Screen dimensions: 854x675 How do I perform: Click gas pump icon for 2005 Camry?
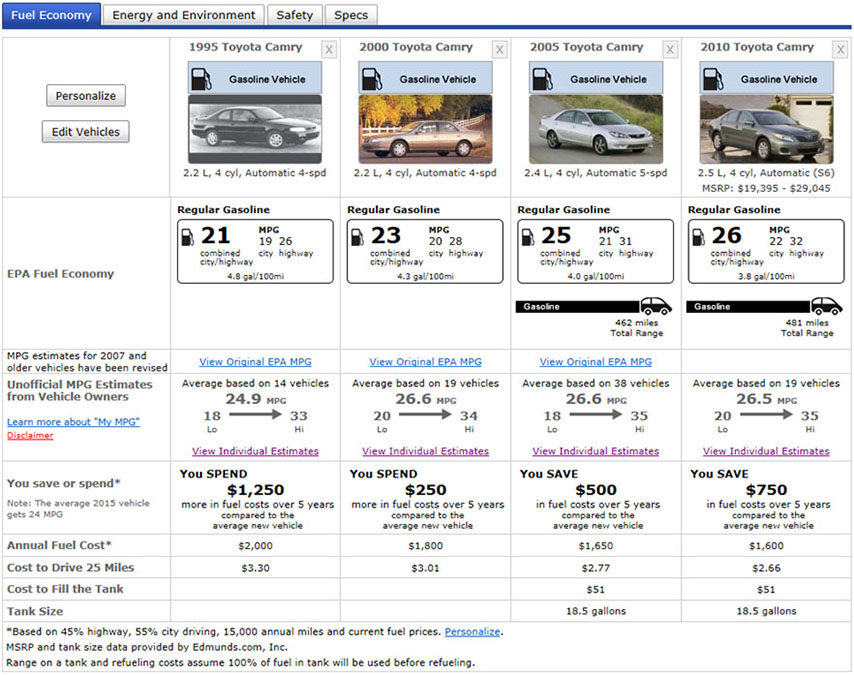[x=543, y=78]
